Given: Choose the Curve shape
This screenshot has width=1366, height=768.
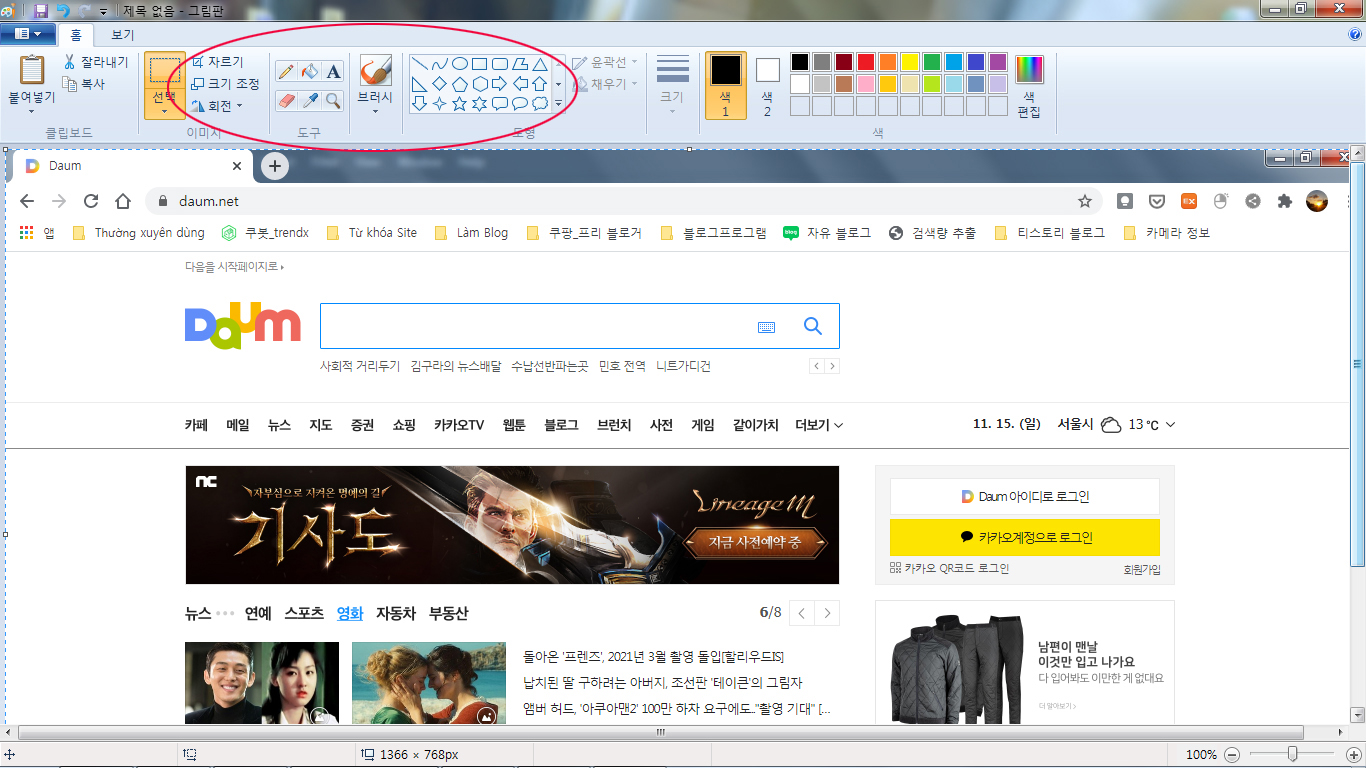Looking at the screenshot, I should pos(439,64).
